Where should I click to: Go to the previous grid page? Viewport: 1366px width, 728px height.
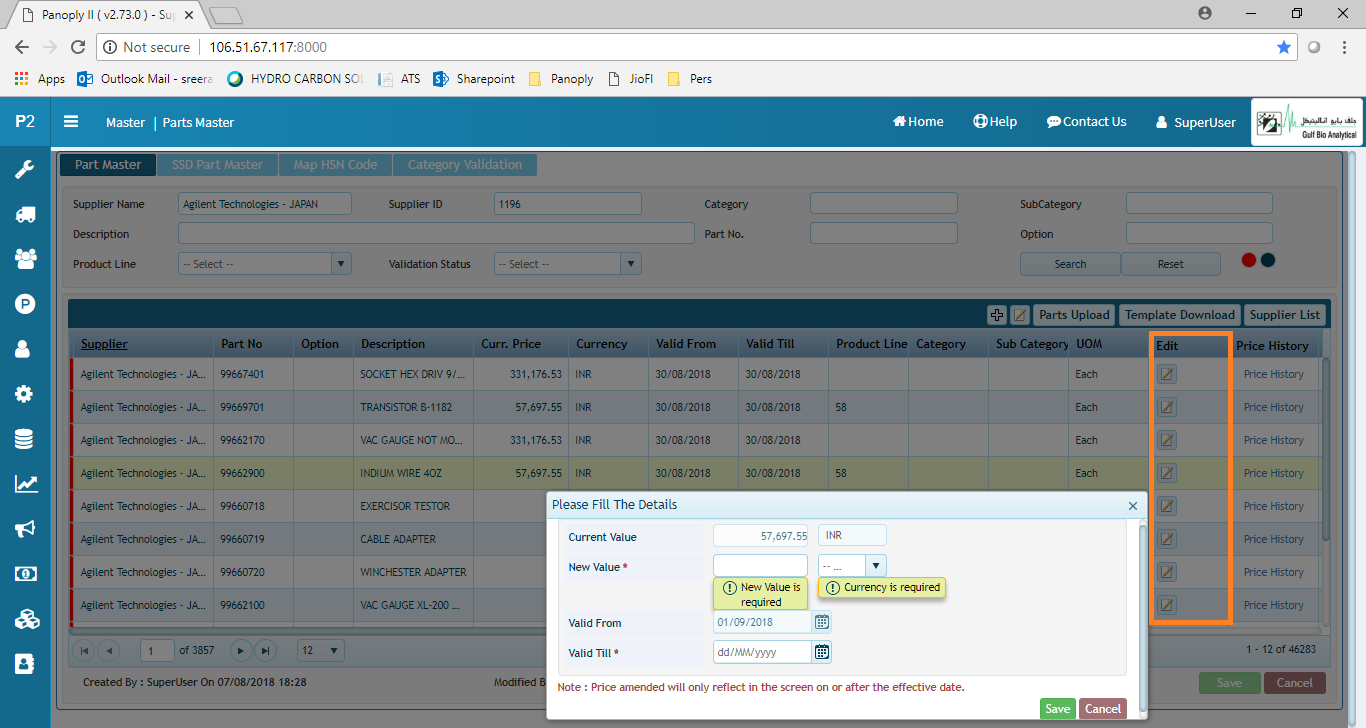(109, 650)
